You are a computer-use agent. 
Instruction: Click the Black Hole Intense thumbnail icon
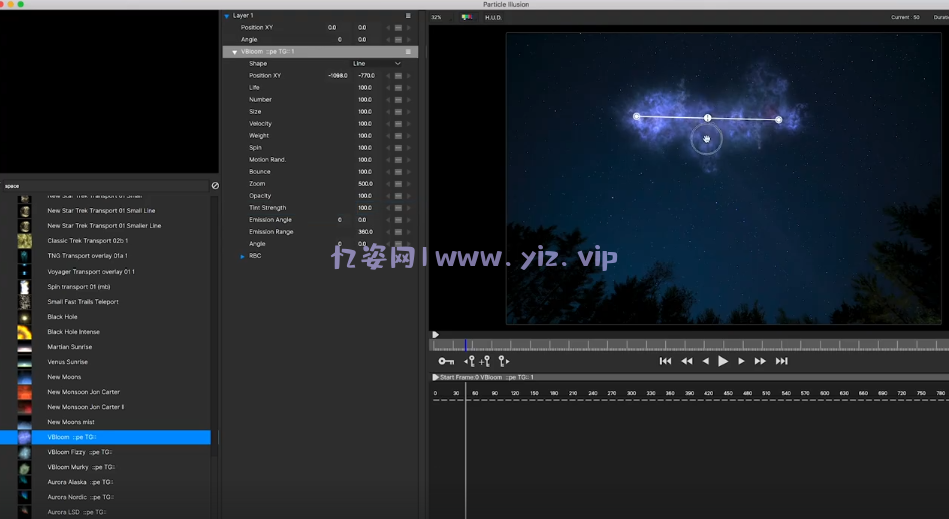(25, 332)
